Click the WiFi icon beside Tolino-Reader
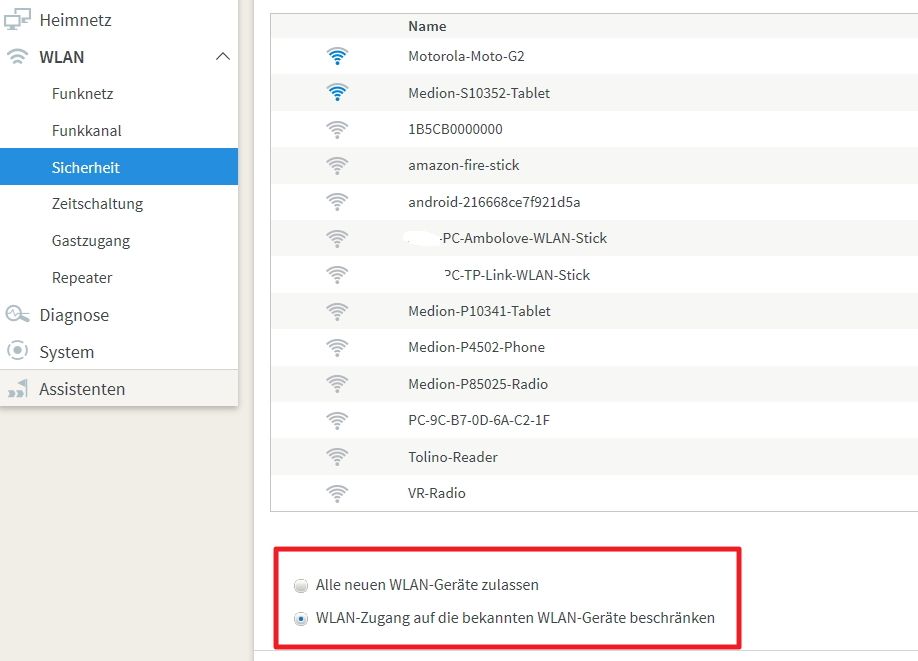Image resolution: width=918 pixels, height=661 pixels. coord(337,456)
